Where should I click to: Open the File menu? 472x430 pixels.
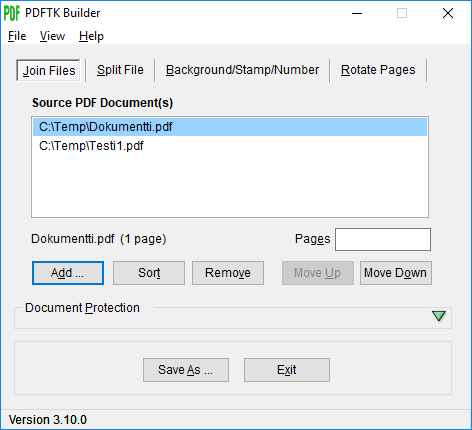17,36
